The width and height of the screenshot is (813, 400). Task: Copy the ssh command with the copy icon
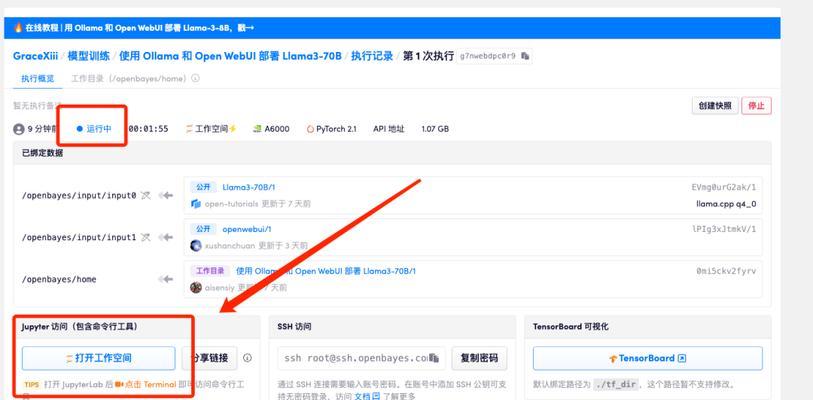tap(434, 358)
